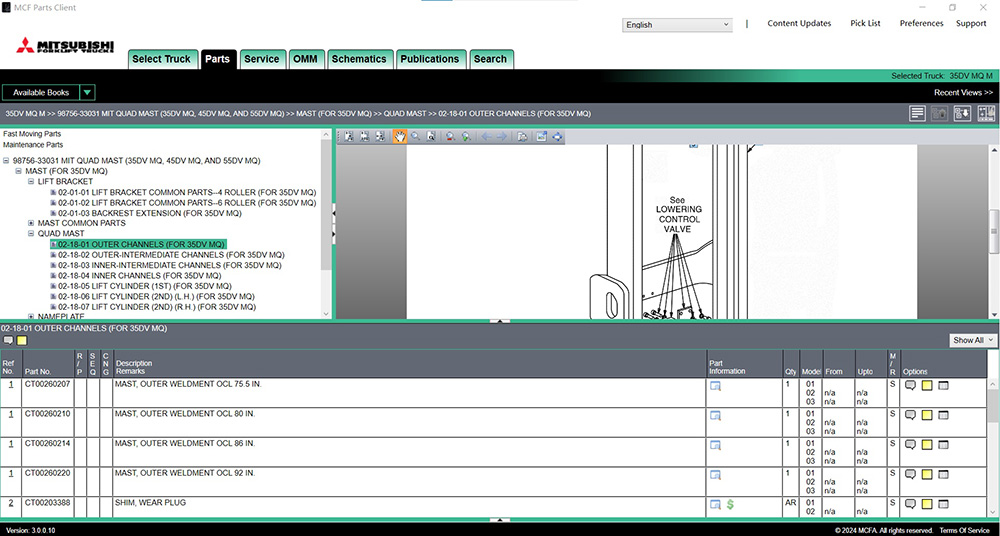Screen dimensions: 1000x536
Task: Click the table icon for CT00260214
Action: (943, 444)
